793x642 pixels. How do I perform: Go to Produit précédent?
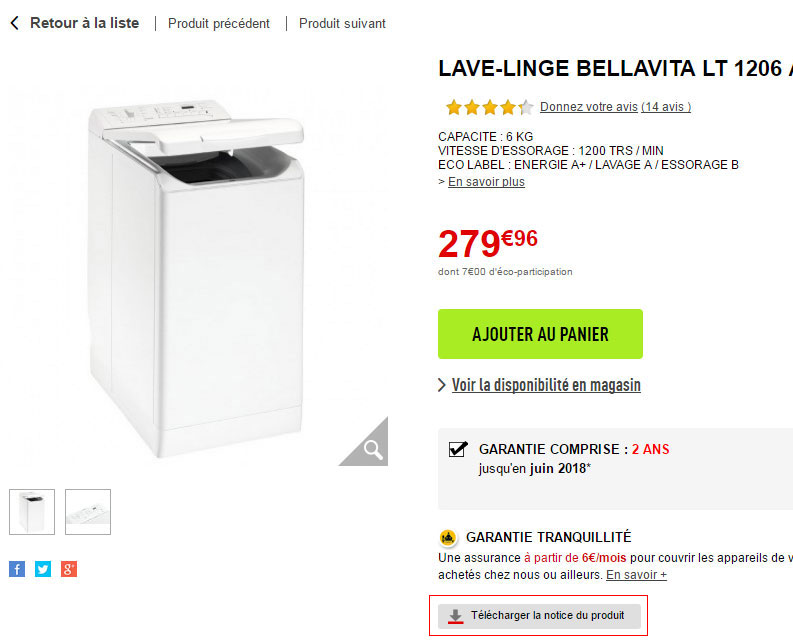point(219,24)
